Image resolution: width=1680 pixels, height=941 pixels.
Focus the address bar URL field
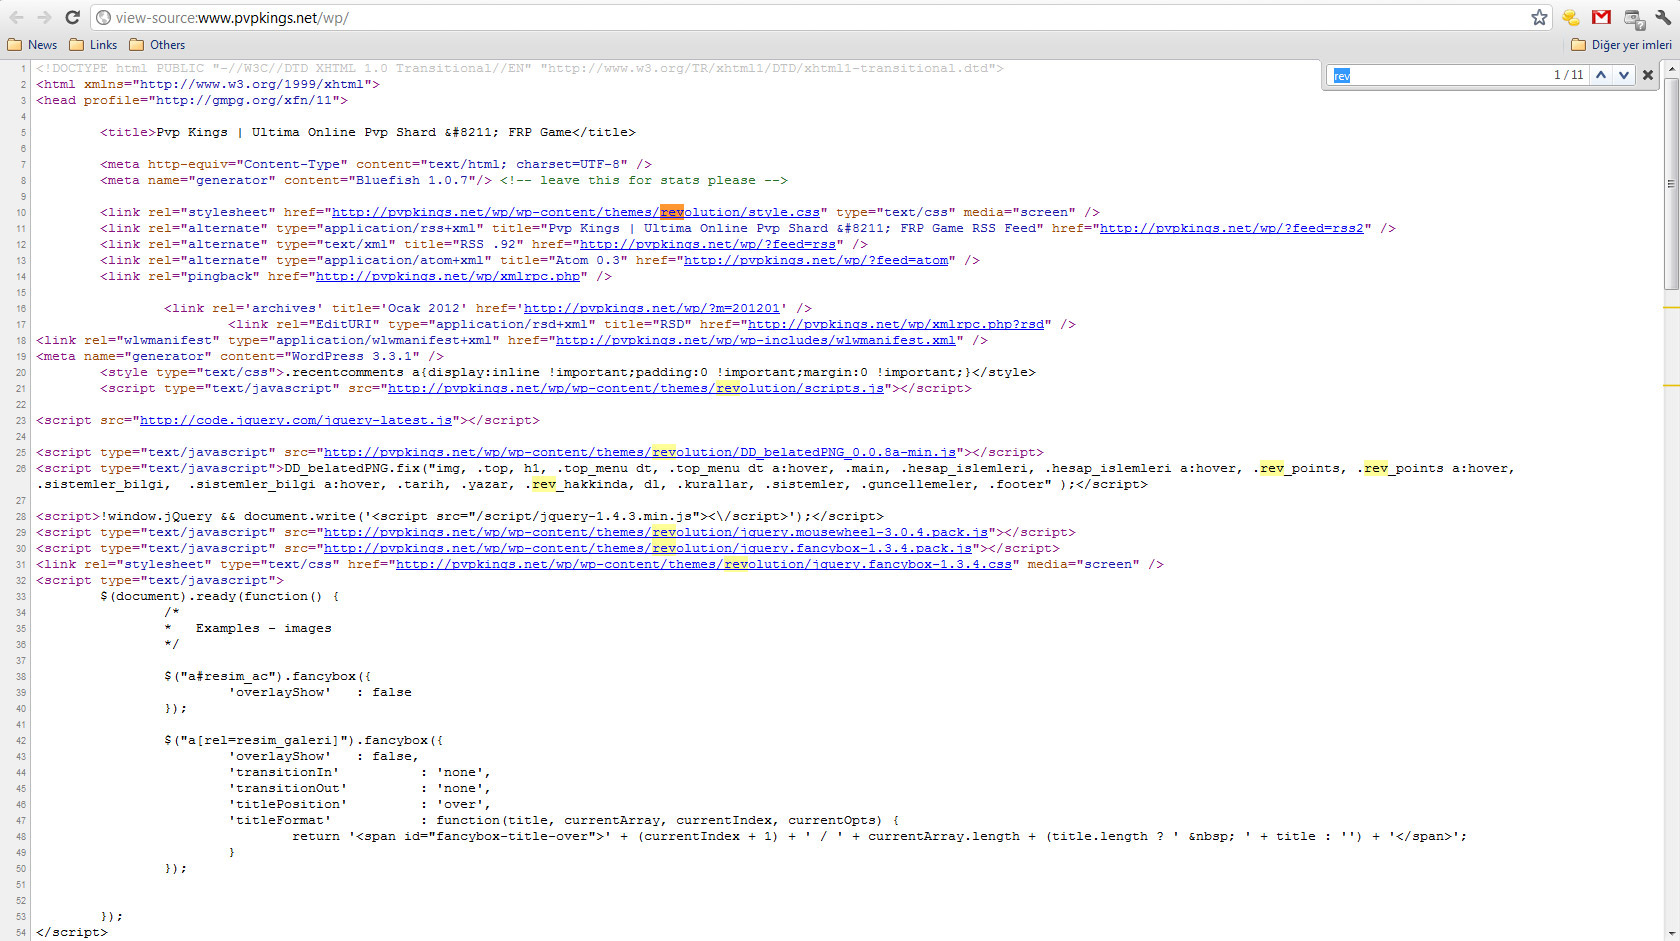[x=820, y=18]
